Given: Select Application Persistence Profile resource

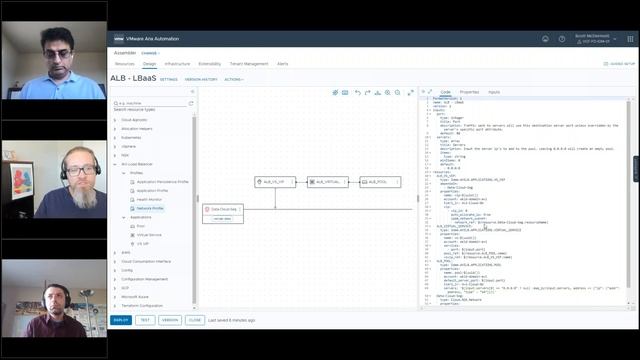Looking at the screenshot, I should pyautogui.click(x=162, y=182).
